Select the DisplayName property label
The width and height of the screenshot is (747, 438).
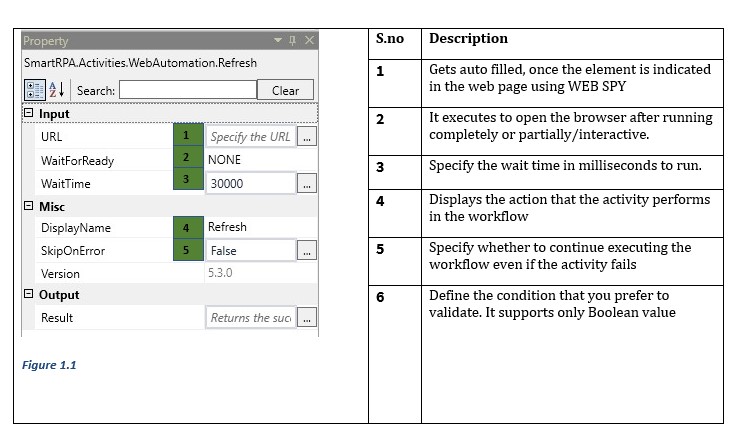pos(76,228)
